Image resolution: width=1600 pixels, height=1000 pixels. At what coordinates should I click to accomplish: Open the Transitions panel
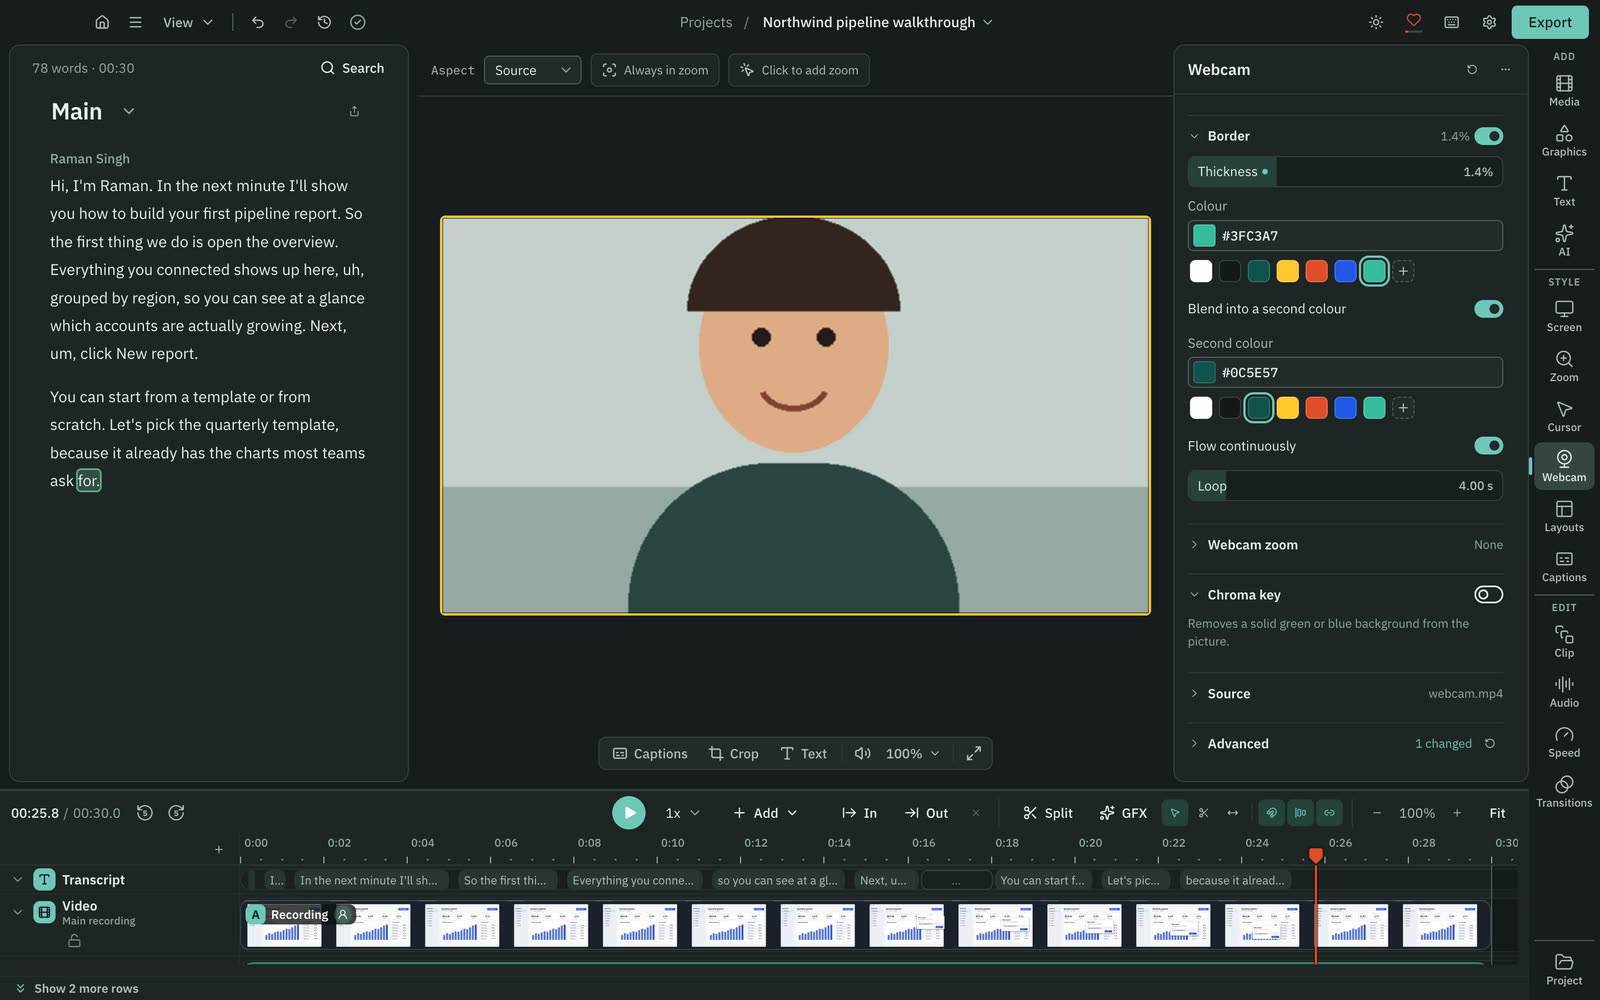click(1564, 791)
